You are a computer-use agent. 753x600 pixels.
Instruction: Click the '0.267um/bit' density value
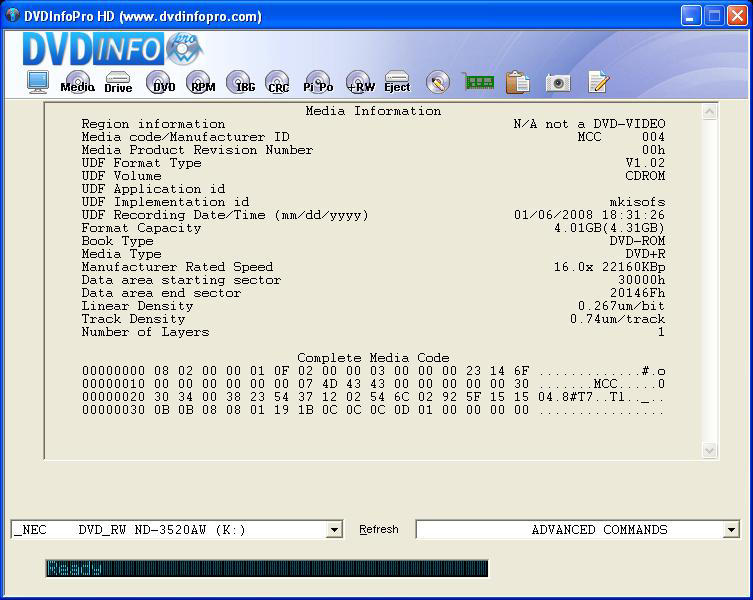point(621,306)
